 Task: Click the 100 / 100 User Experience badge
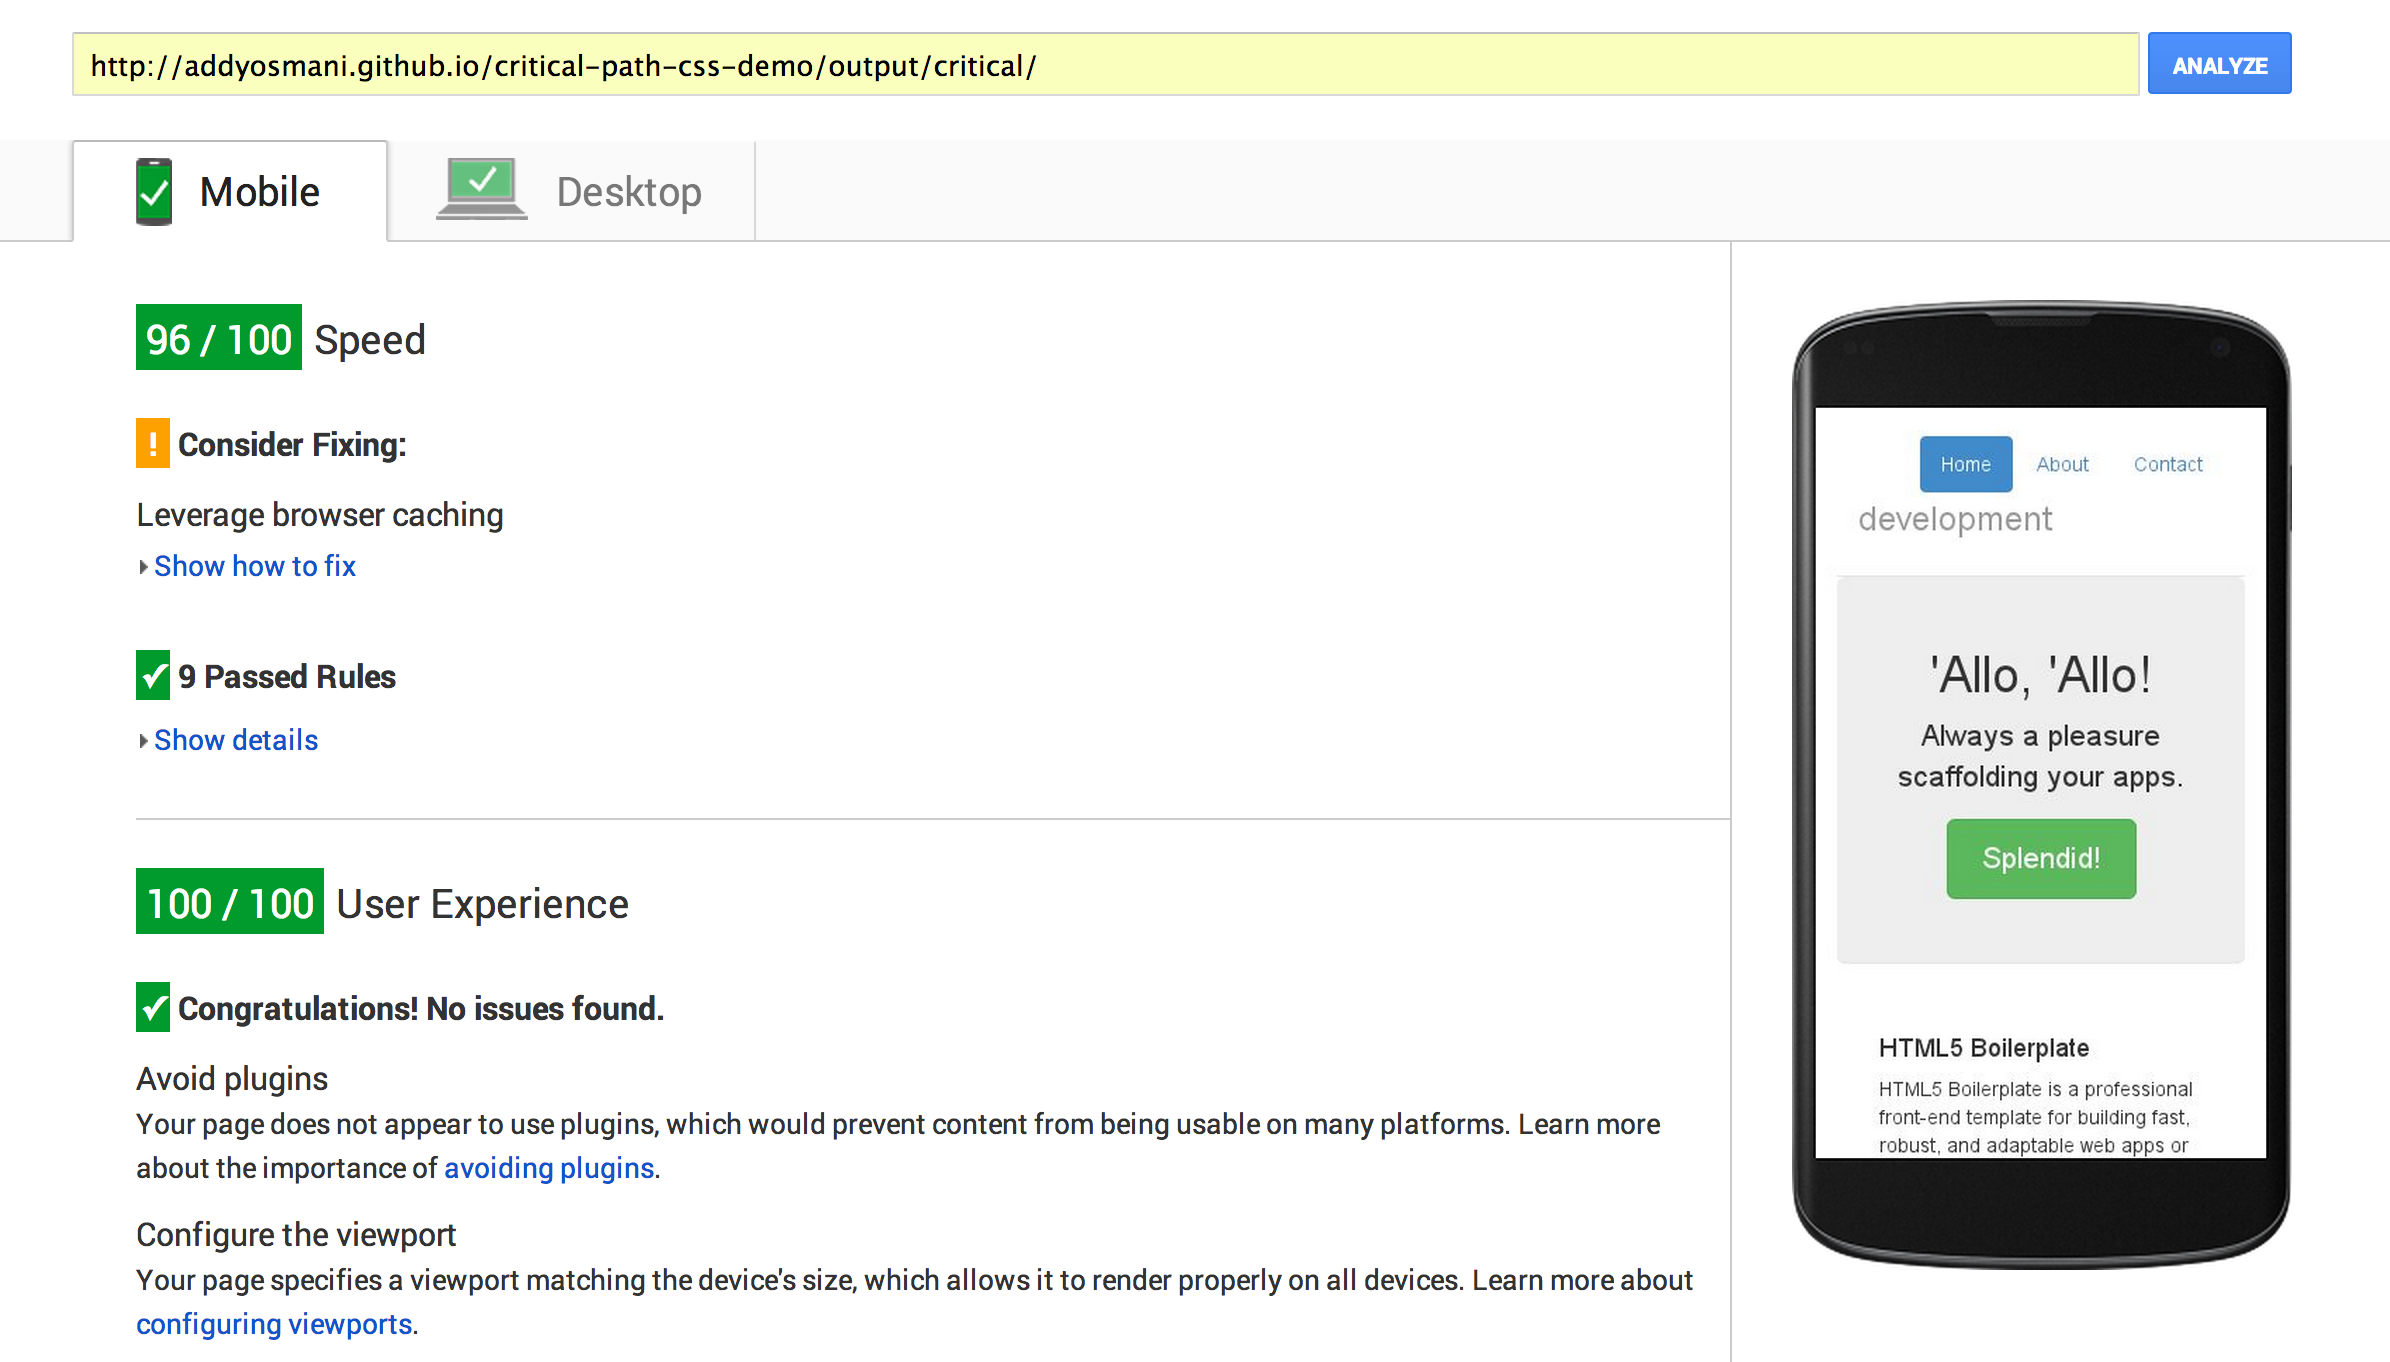(230, 902)
